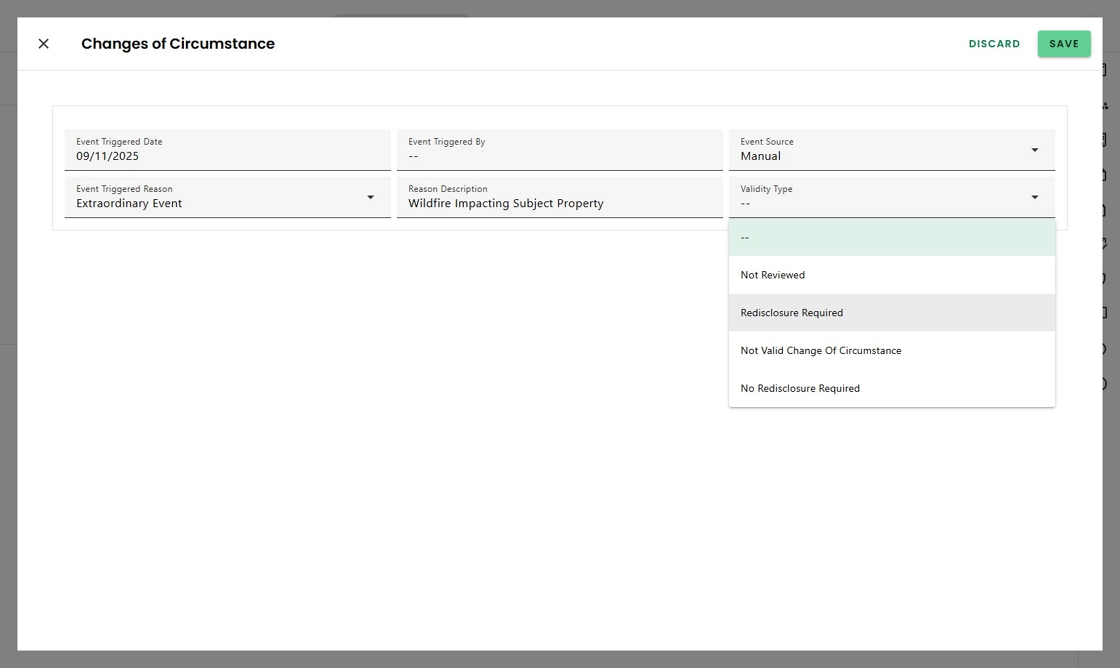Collapse the Validity Type dropdown arrow
This screenshot has width=1120, height=668.
(1034, 197)
